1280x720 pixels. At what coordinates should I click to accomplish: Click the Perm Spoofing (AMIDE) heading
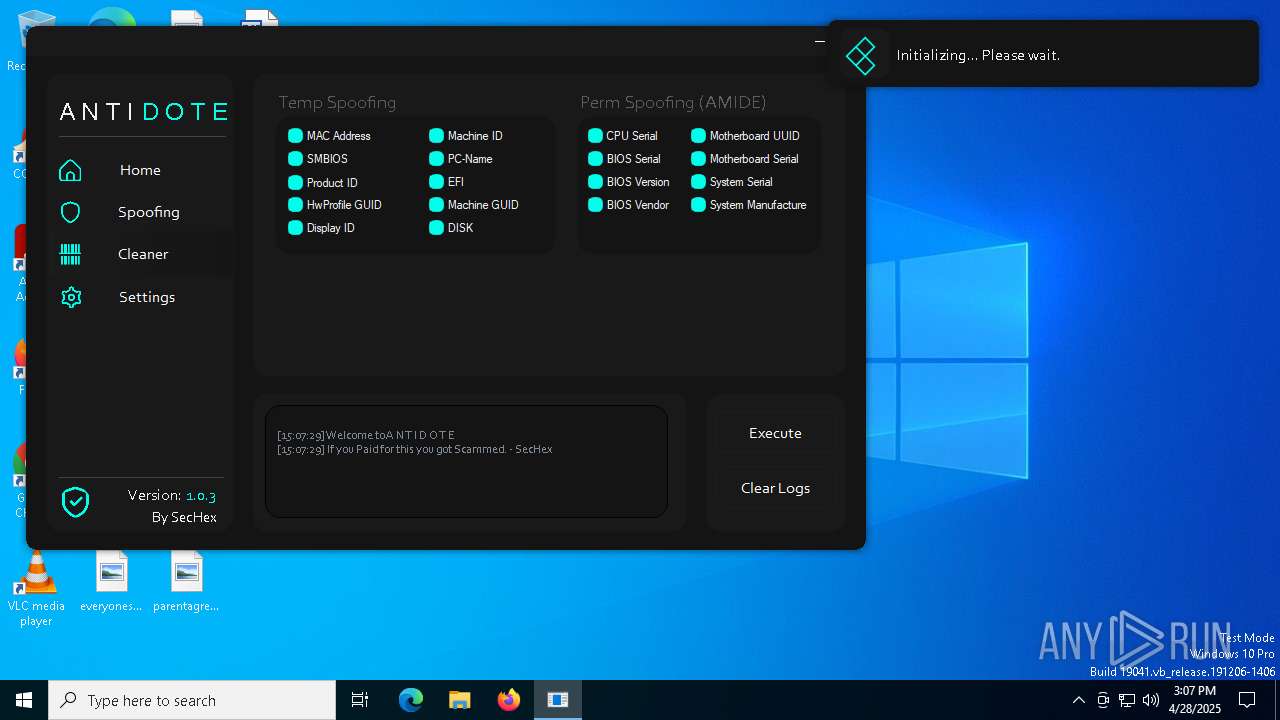(x=673, y=102)
